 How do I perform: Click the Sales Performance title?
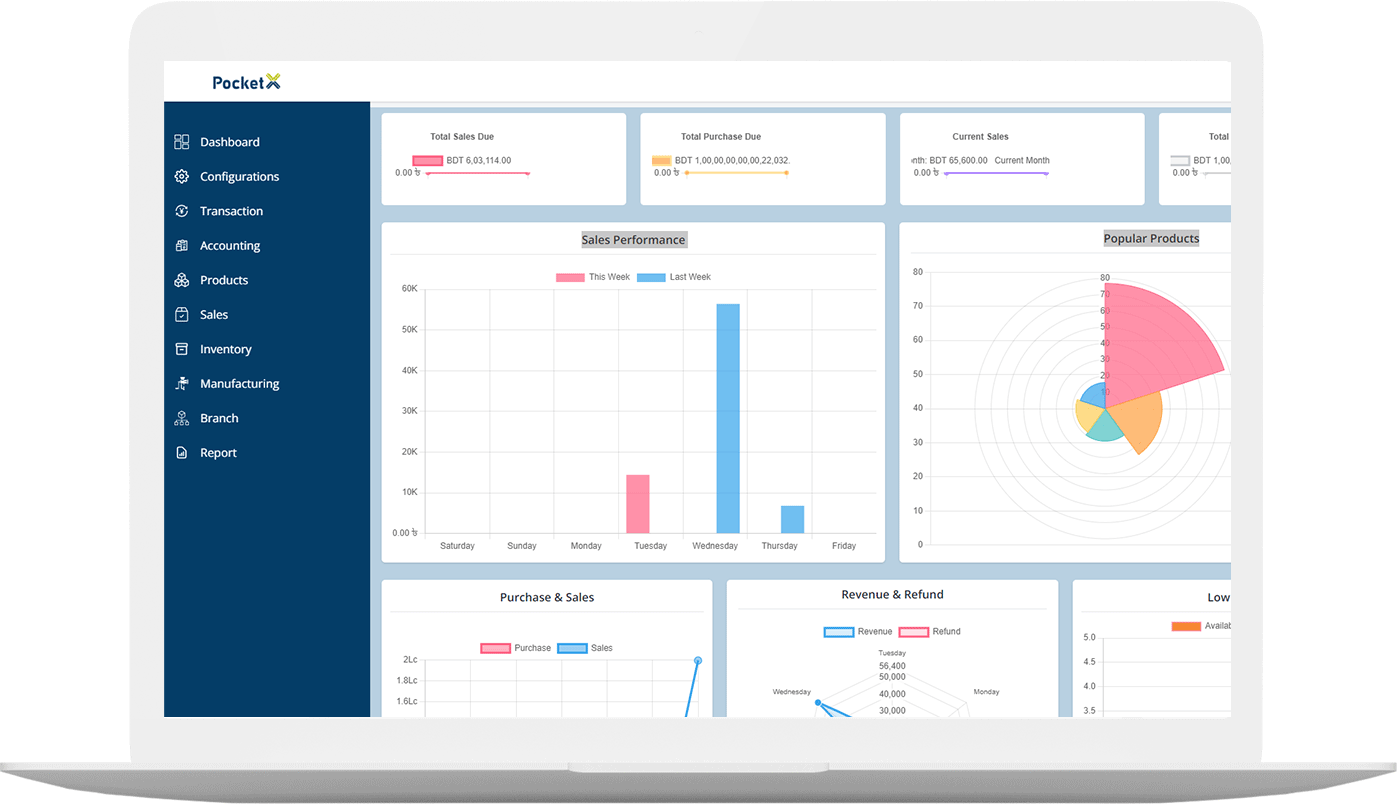tap(634, 240)
